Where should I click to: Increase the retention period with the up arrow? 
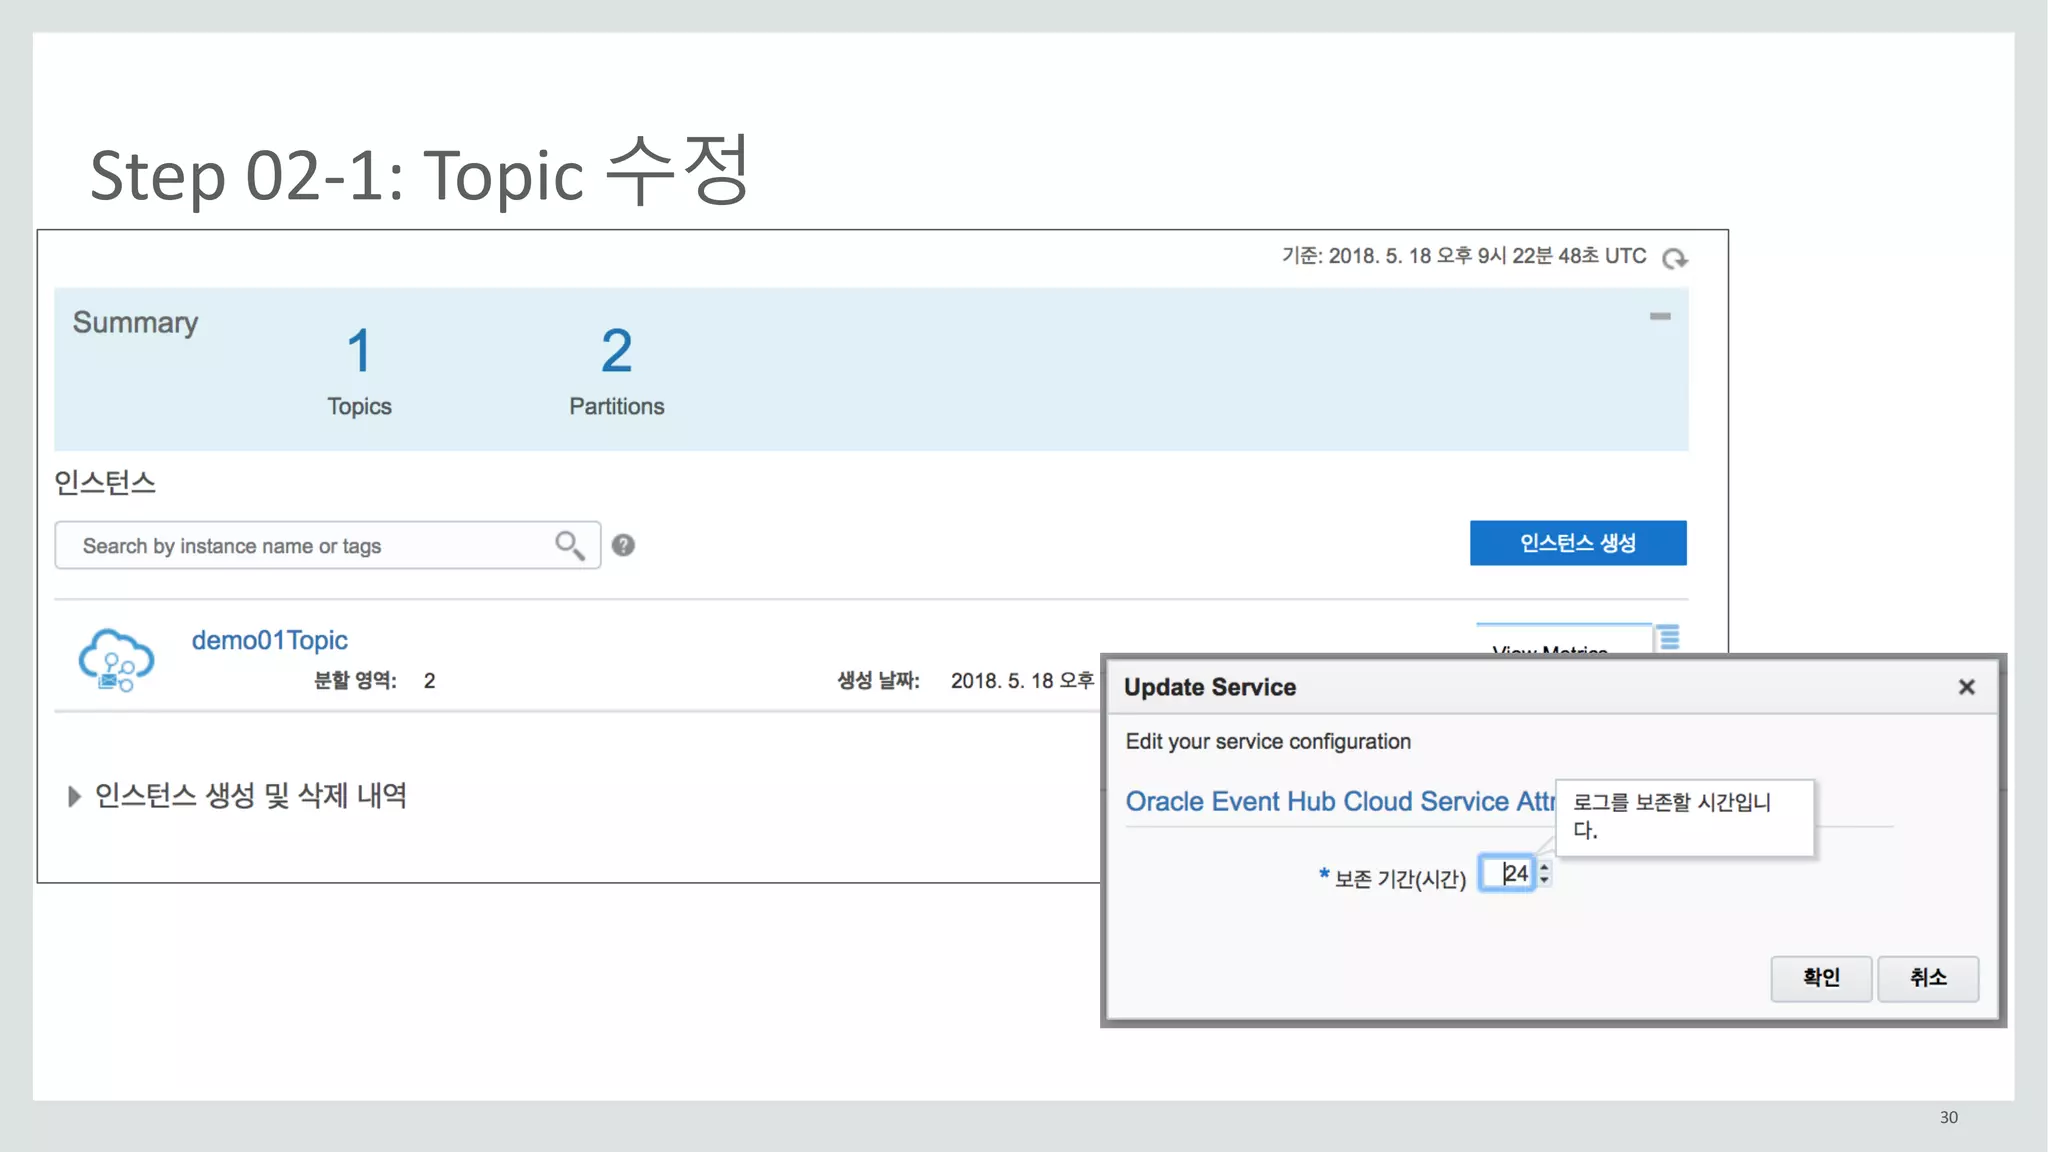point(1545,867)
